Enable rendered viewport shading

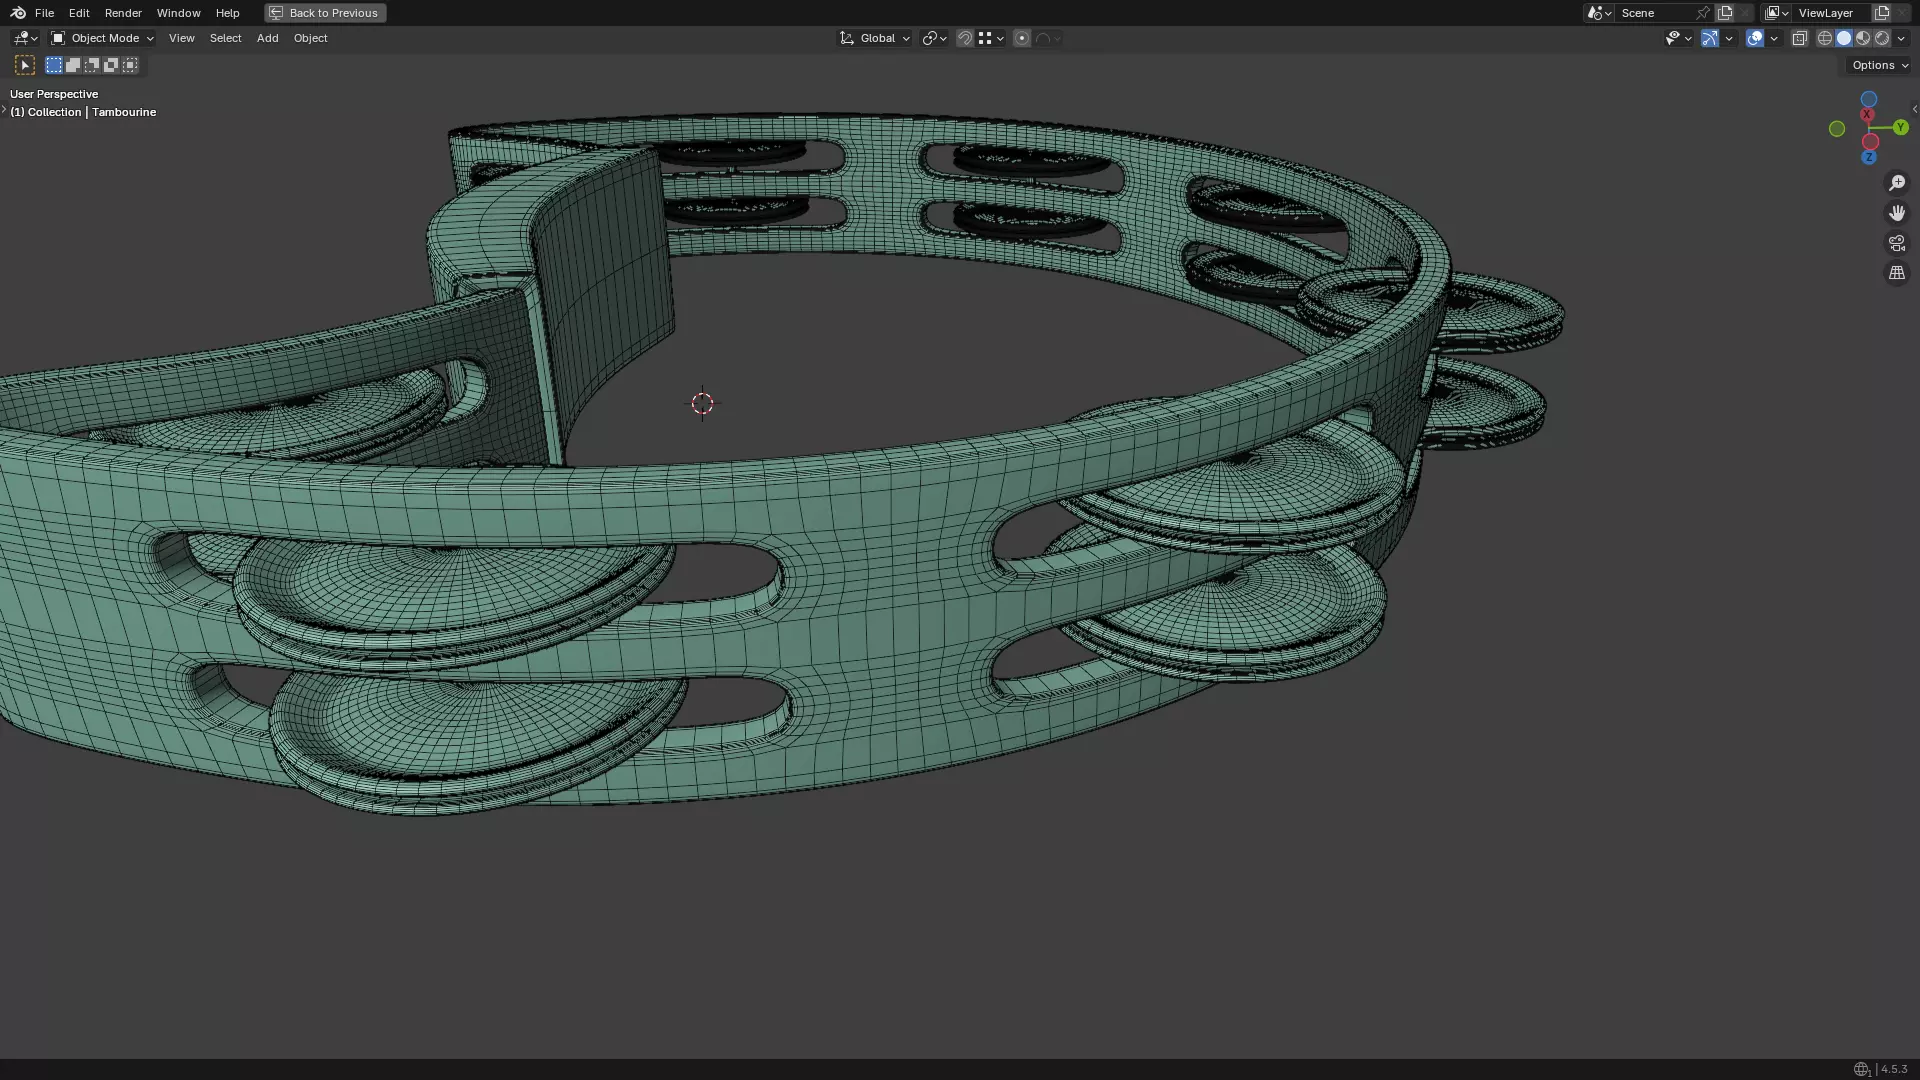1882,38
